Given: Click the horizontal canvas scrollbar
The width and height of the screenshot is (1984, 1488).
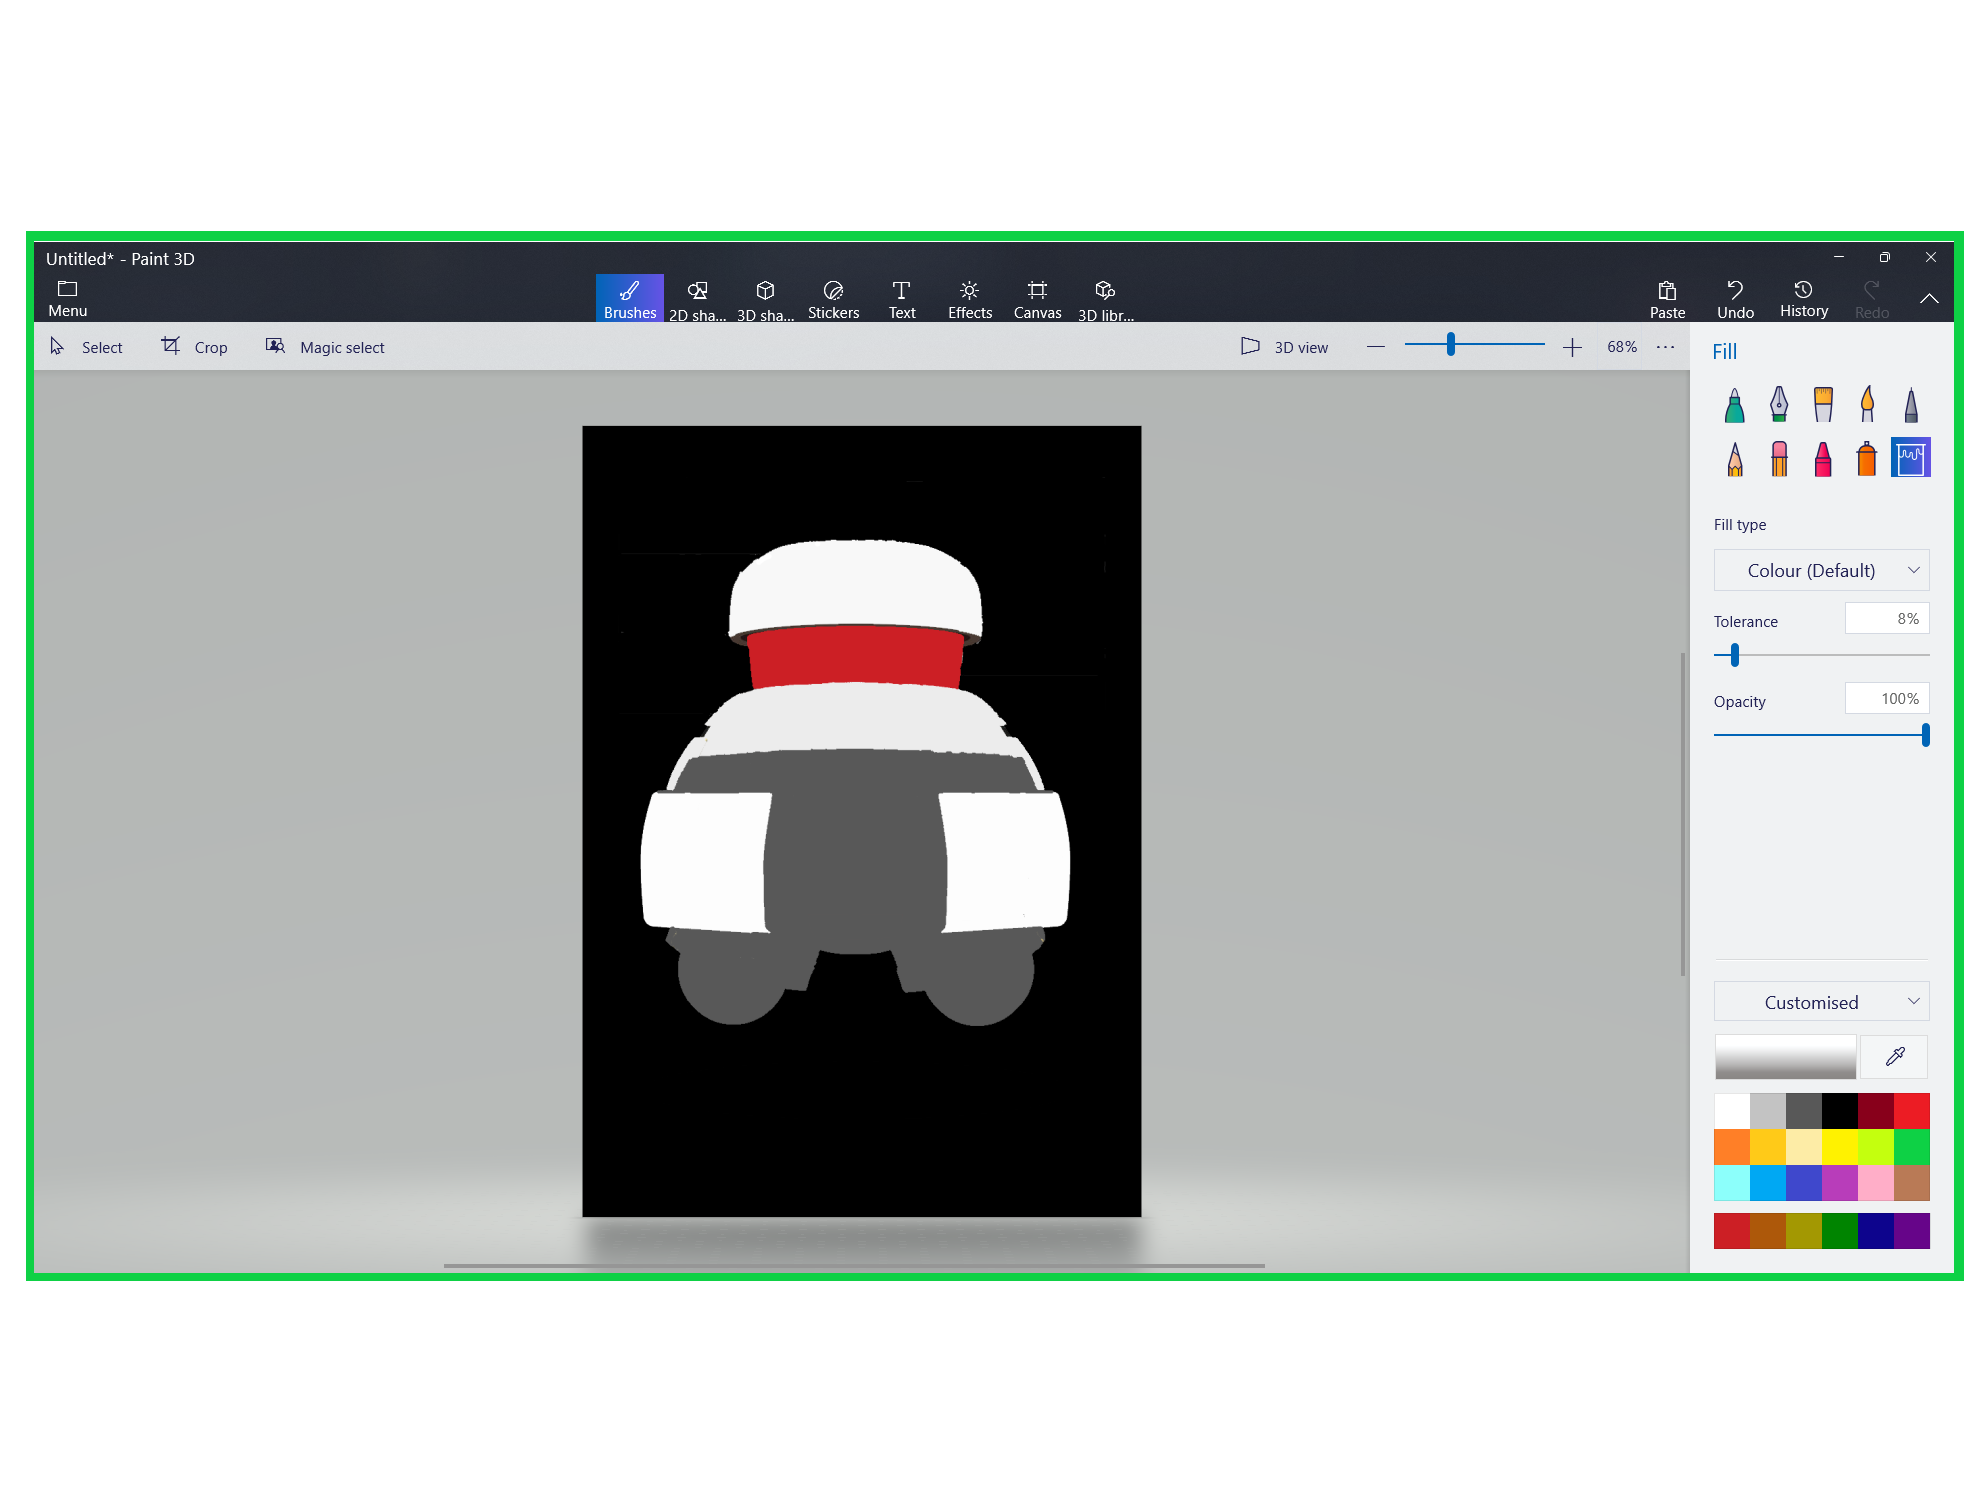Looking at the screenshot, I should coord(854,1266).
